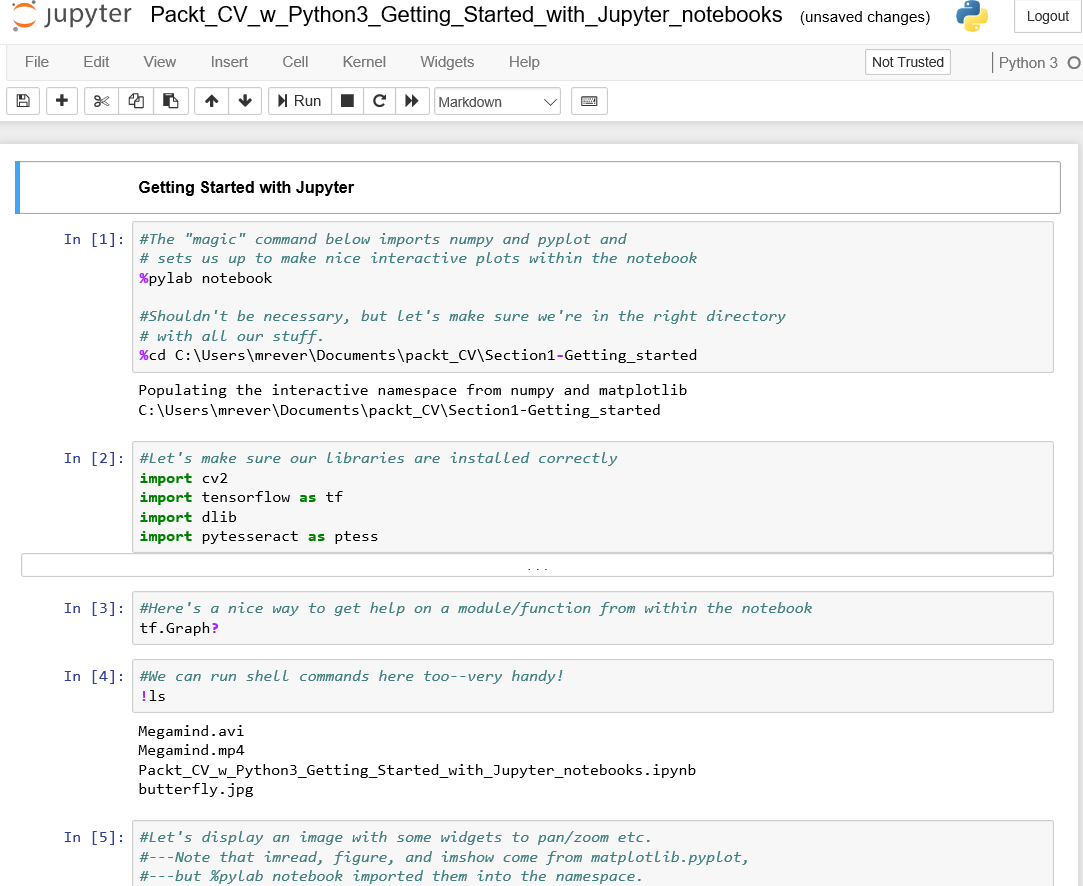Screen dimensions: 1083x886
Task: Rename notebook by clicking its title
Action: [x=466, y=15]
